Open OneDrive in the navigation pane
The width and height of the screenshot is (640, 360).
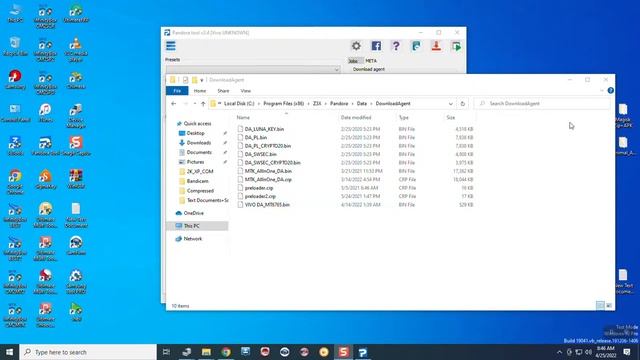pyautogui.click(x=193, y=213)
